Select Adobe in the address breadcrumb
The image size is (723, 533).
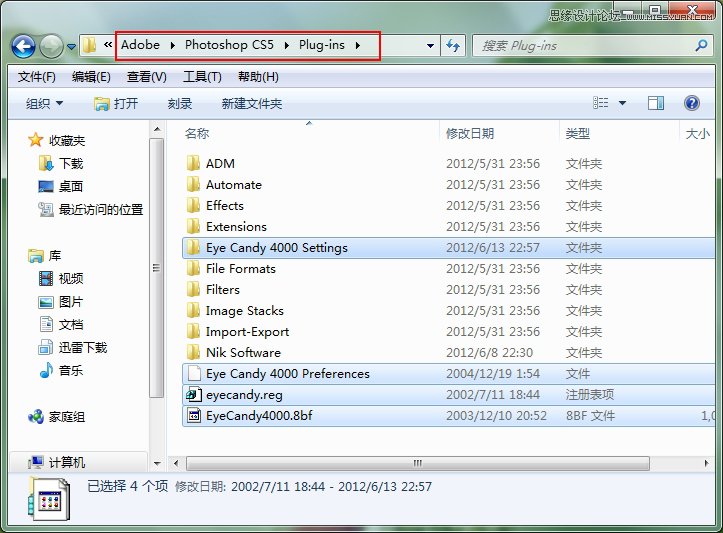pos(140,45)
